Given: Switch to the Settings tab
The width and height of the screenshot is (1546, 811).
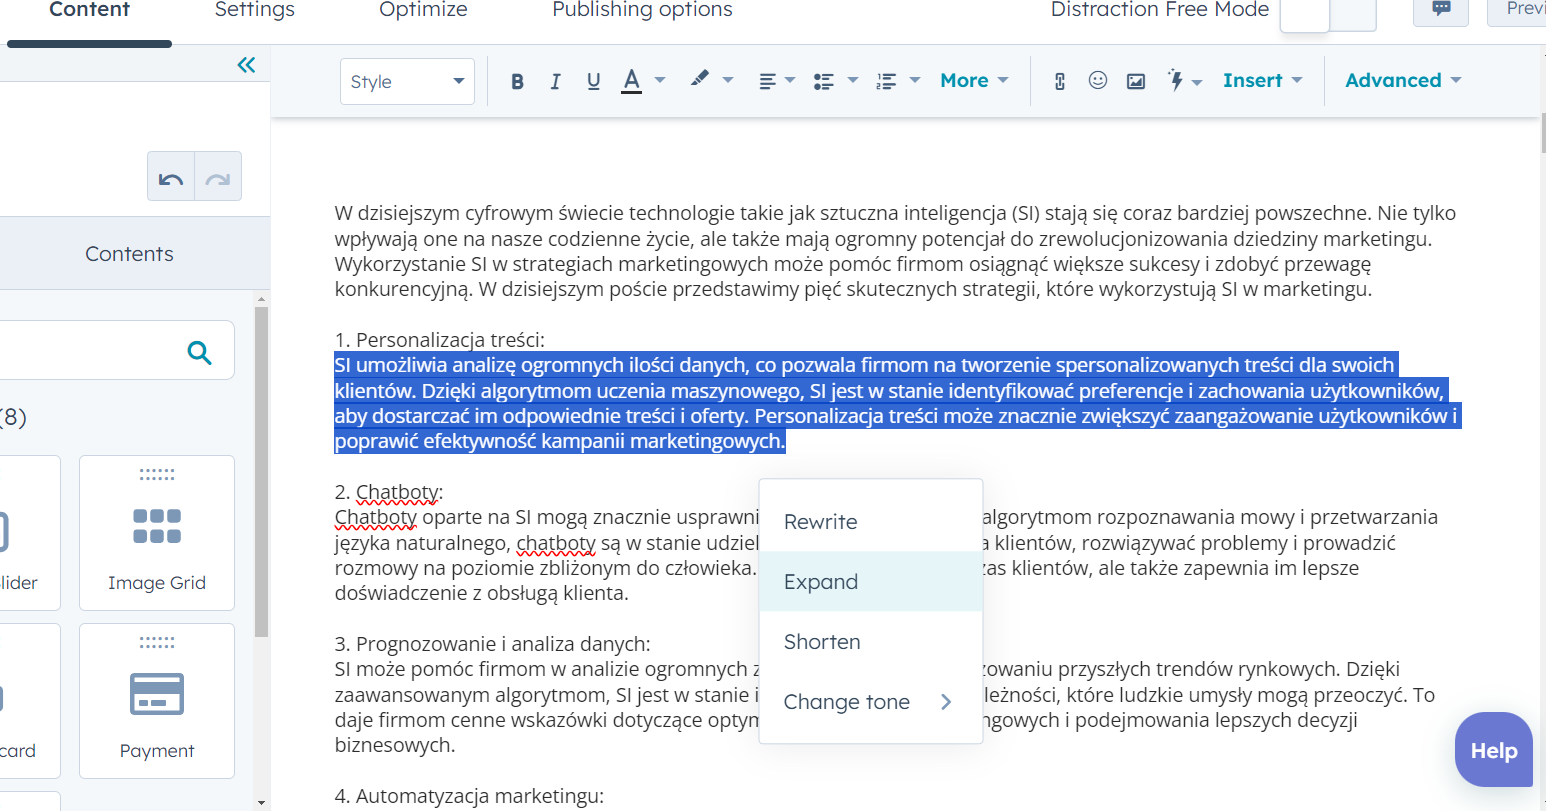Looking at the screenshot, I should pyautogui.click(x=255, y=11).
